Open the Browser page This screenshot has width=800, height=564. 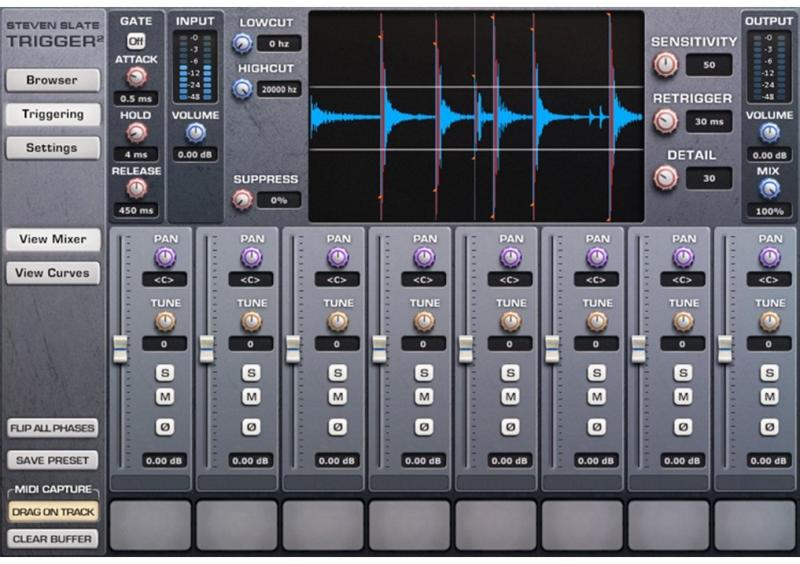tap(53, 80)
